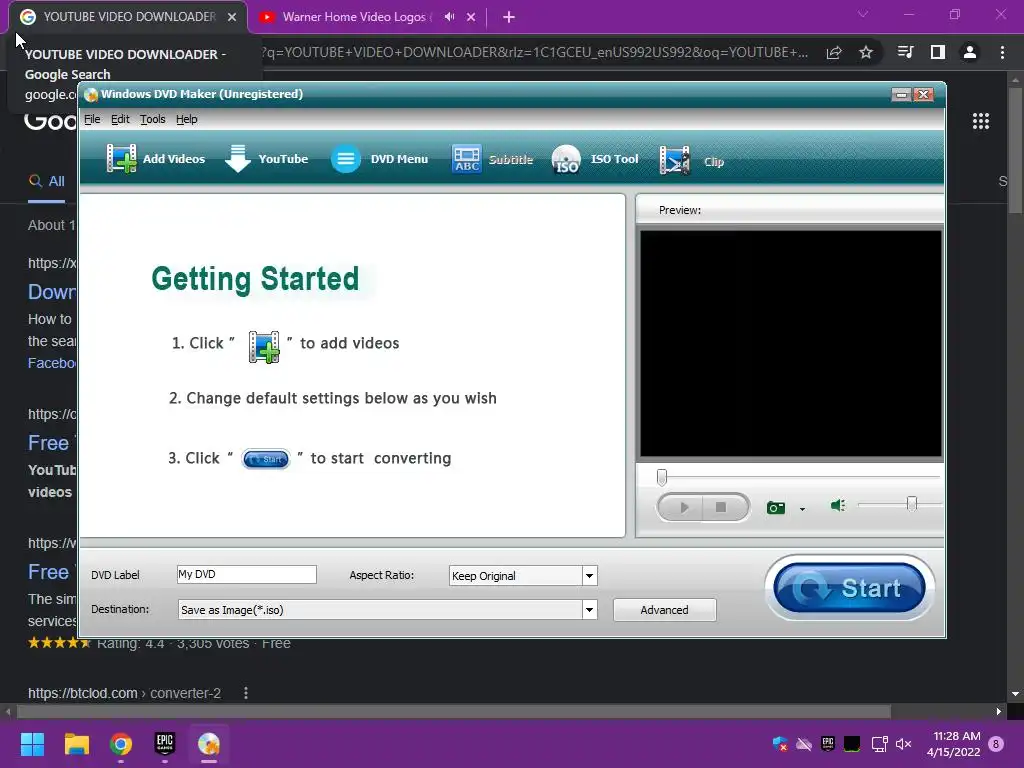Click the Chrome share page icon
This screenshot has width=1024, height=768.
(834, 52)
